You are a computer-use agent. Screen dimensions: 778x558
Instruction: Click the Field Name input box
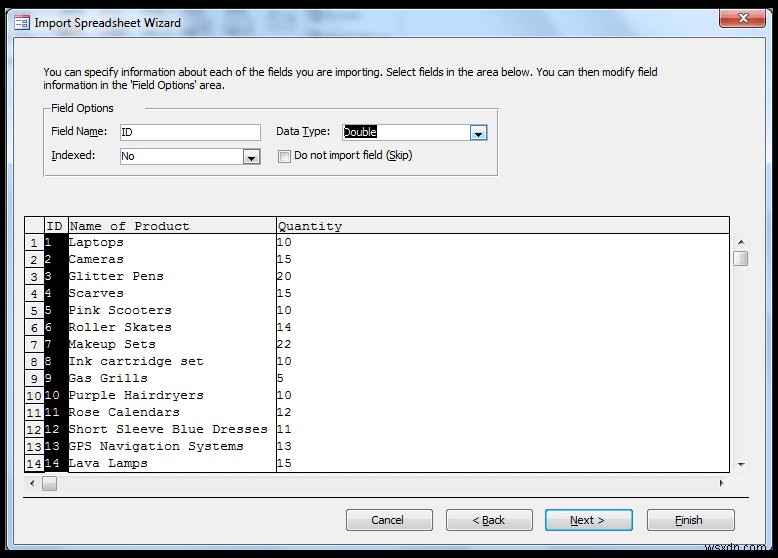pos(190,132)
